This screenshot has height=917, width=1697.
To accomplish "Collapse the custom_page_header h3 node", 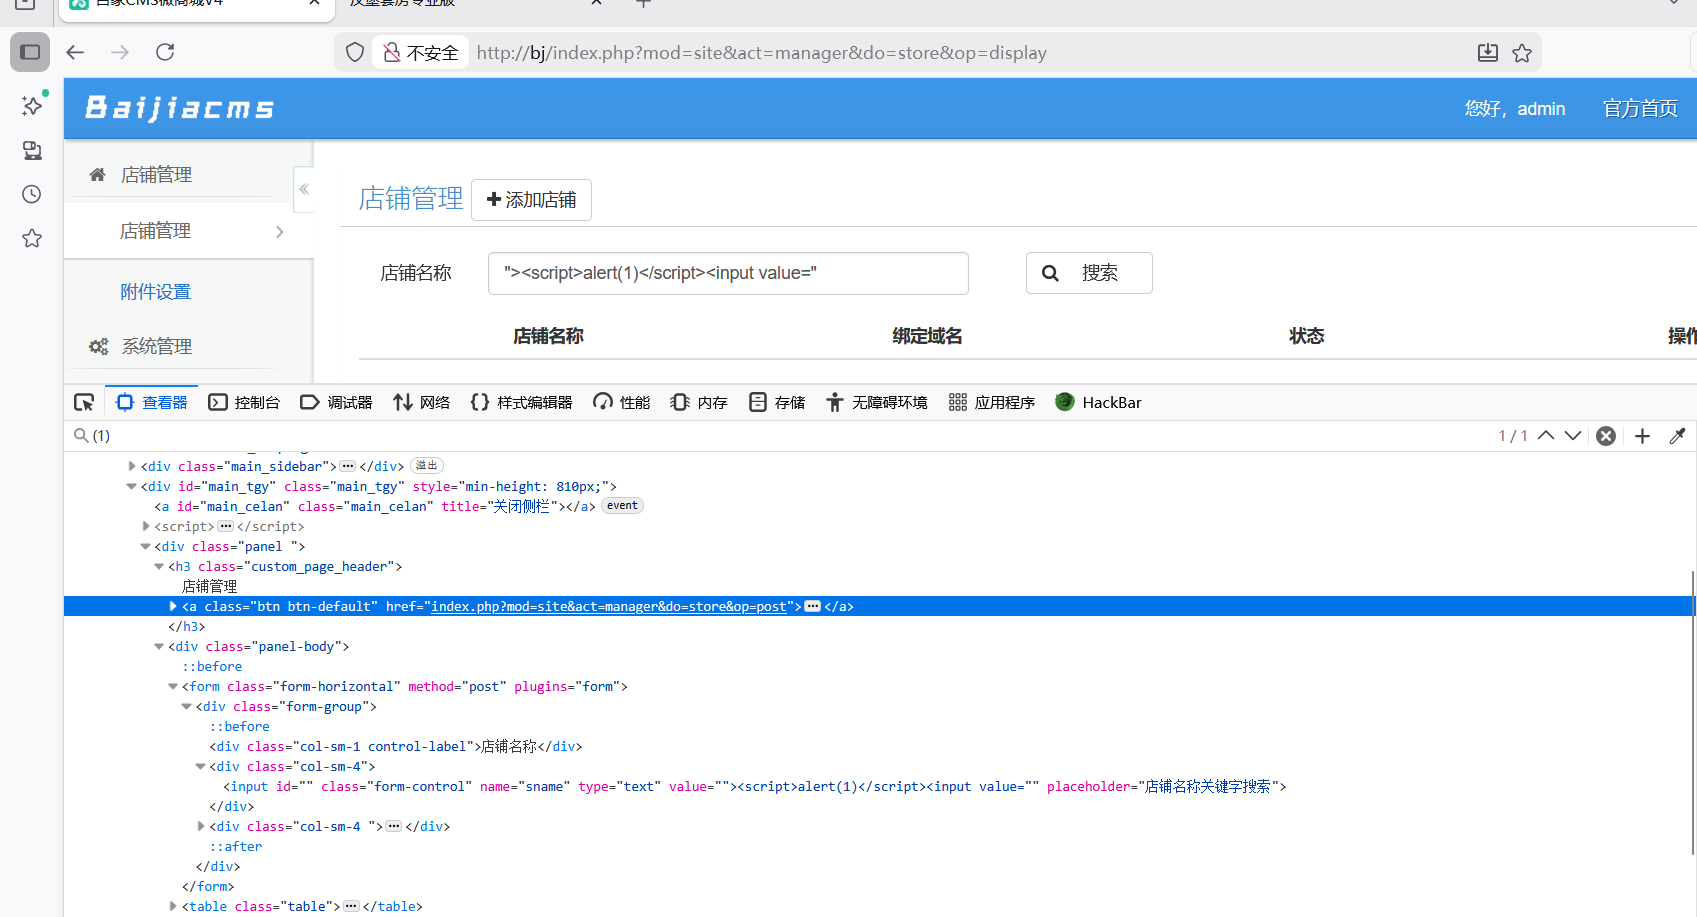I will [159, 566].
